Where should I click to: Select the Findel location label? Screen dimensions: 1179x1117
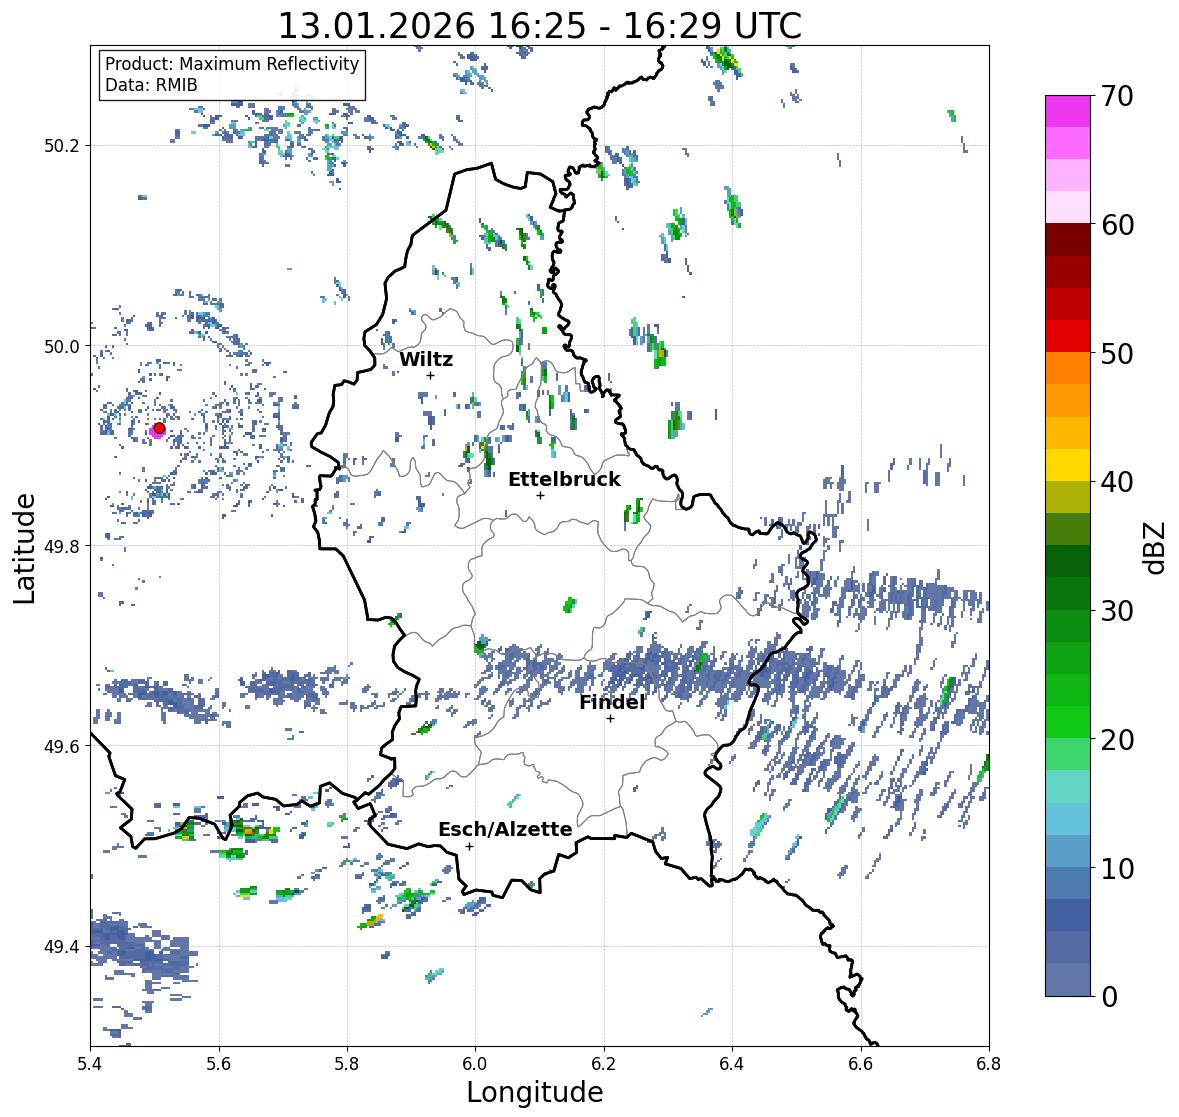612,702
